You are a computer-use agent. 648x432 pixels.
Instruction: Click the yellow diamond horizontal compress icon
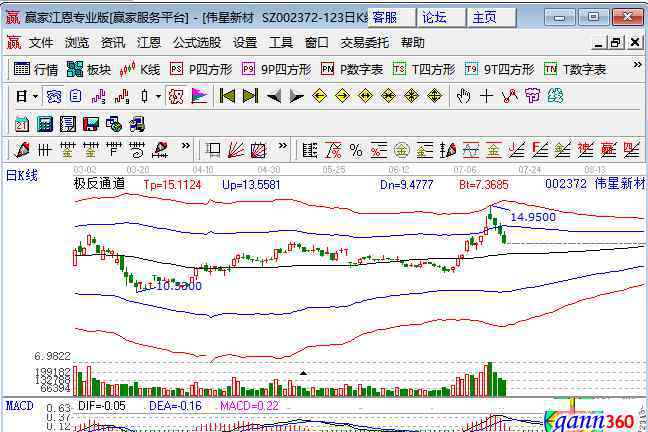(388, 96)
